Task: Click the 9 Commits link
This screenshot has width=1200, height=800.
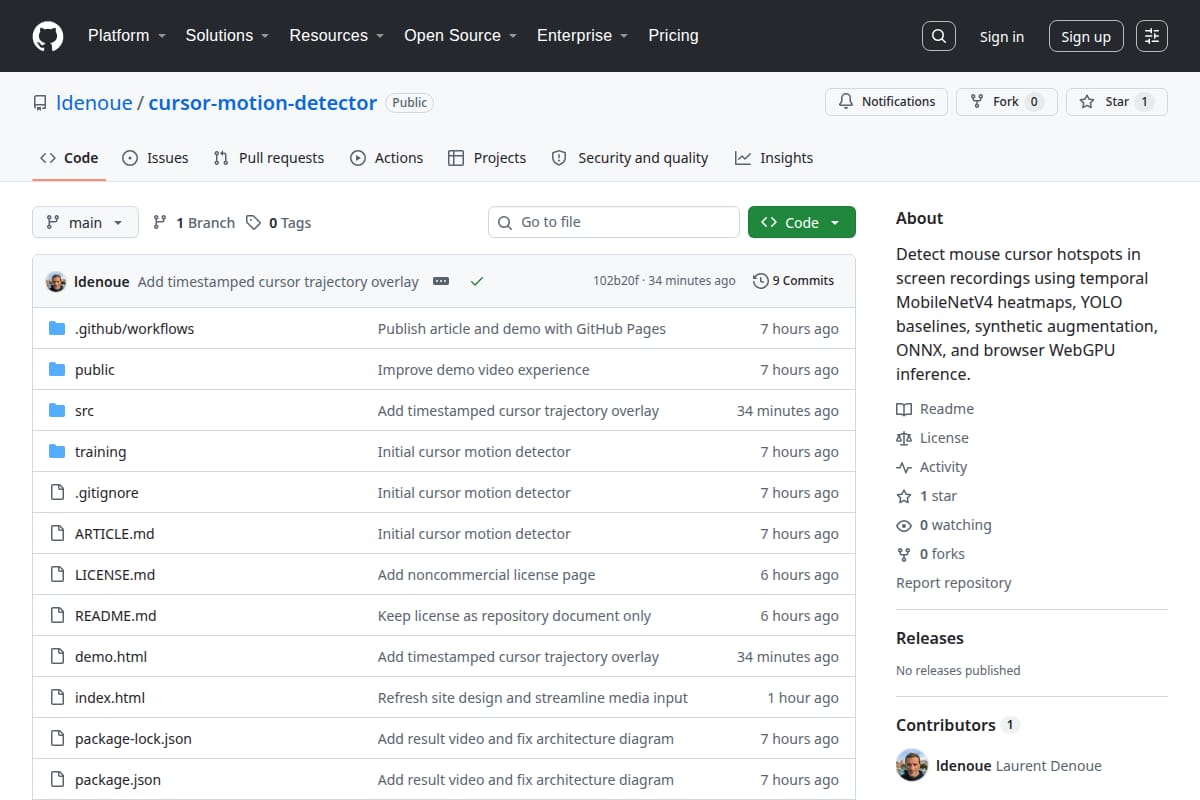Action: (x=793, y=281)
